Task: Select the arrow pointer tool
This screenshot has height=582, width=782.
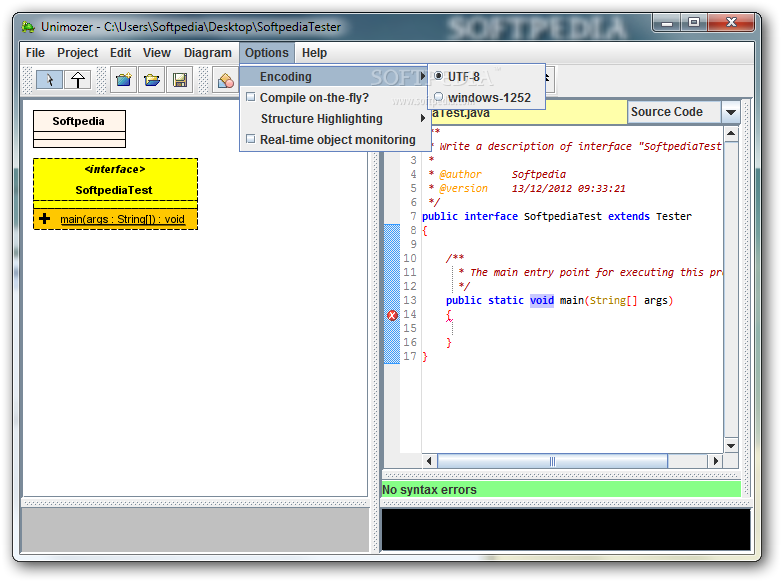Action: (x=49, y=80)
